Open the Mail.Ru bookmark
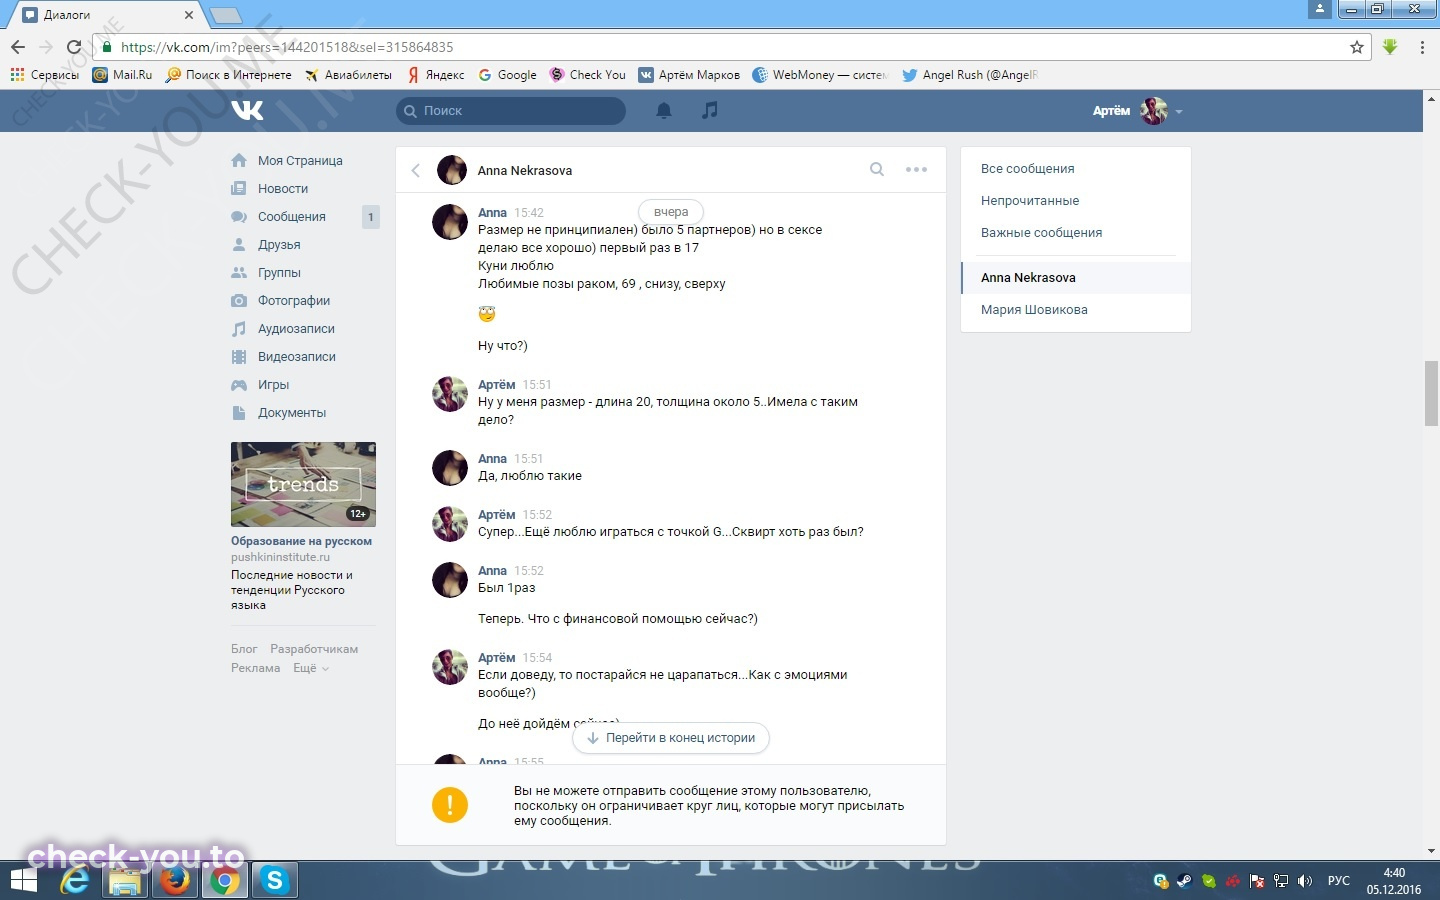This screenshot has height=900, width=1440. (x=122, y=75)
